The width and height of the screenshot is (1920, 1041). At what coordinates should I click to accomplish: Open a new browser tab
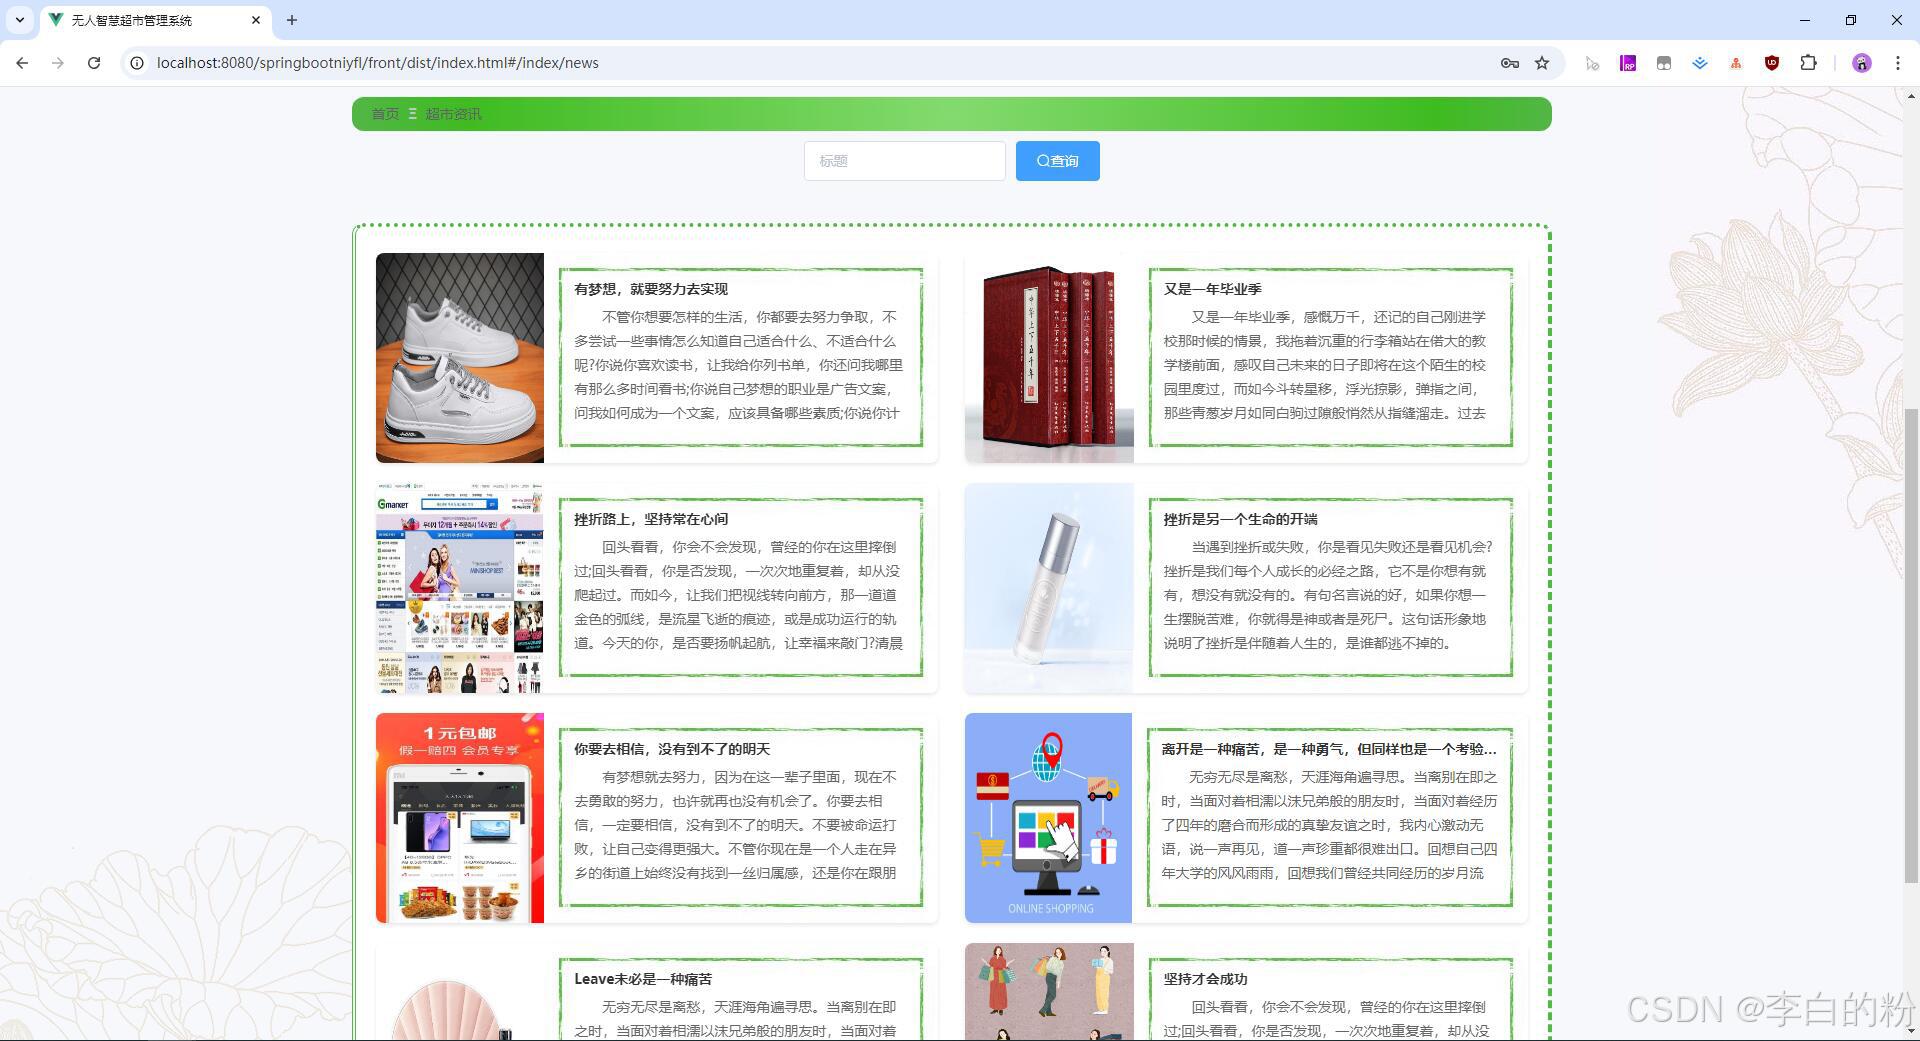pos(292,20)
